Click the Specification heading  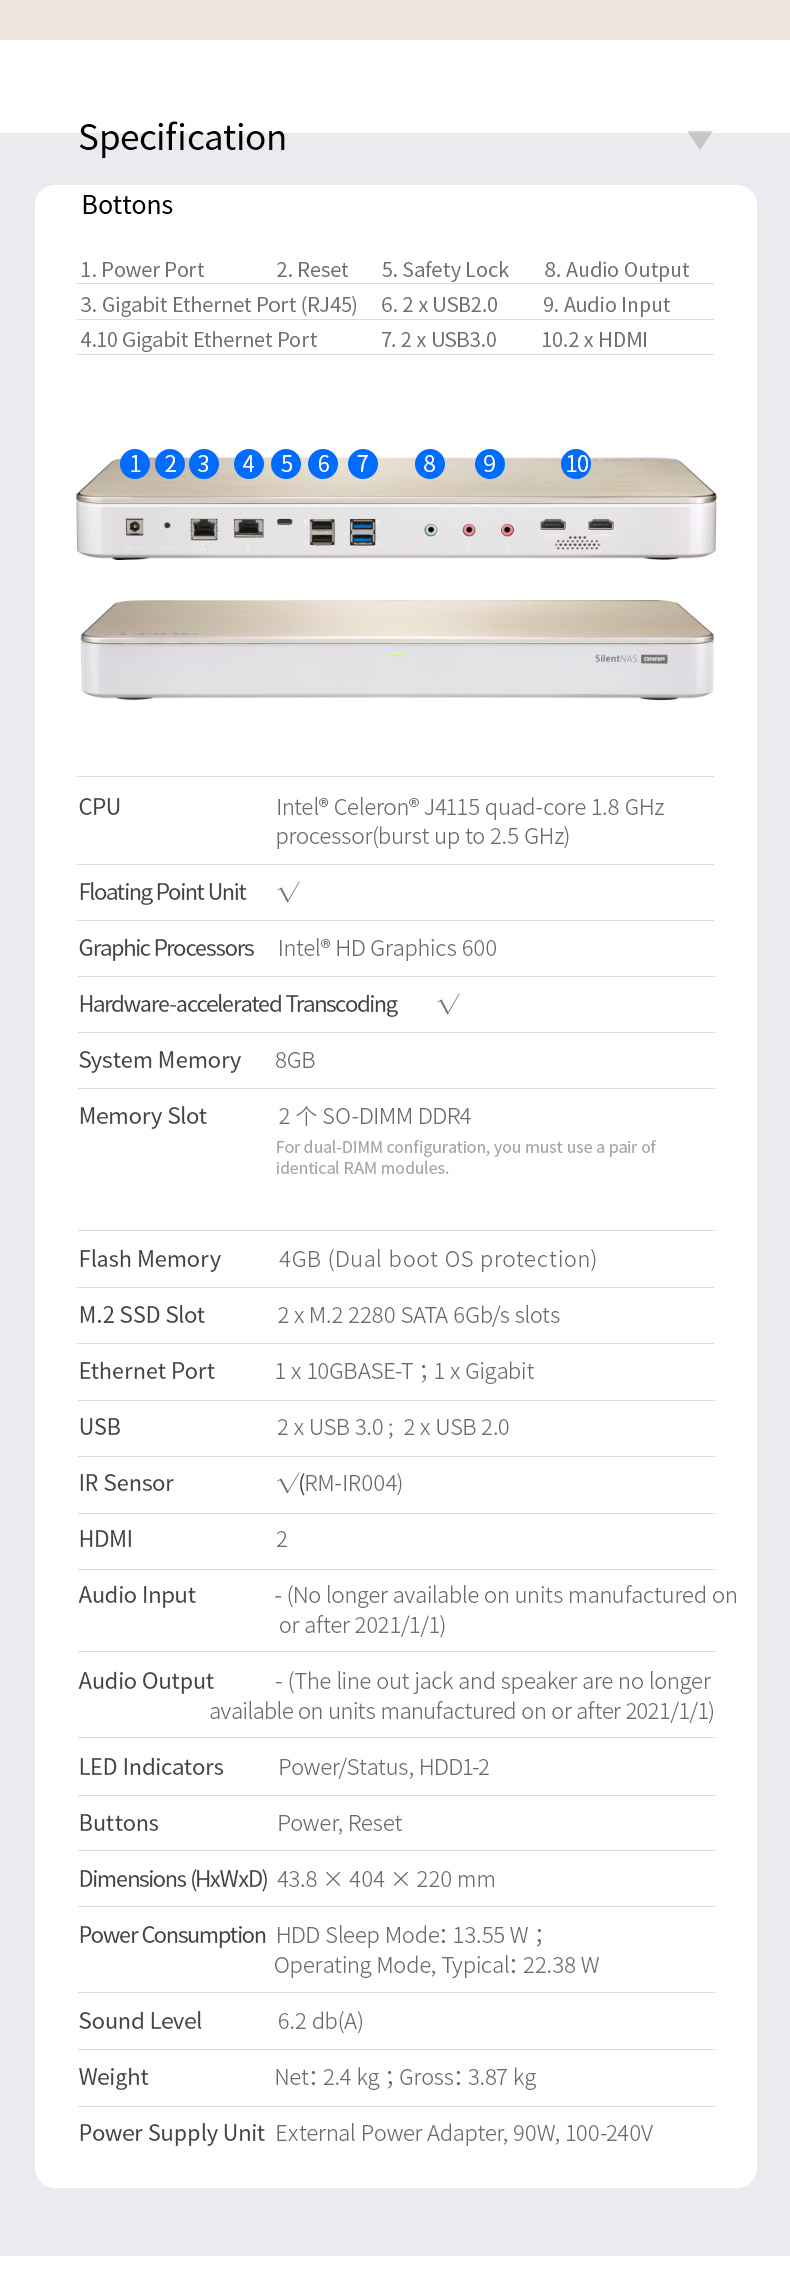[x=183, y=138]
